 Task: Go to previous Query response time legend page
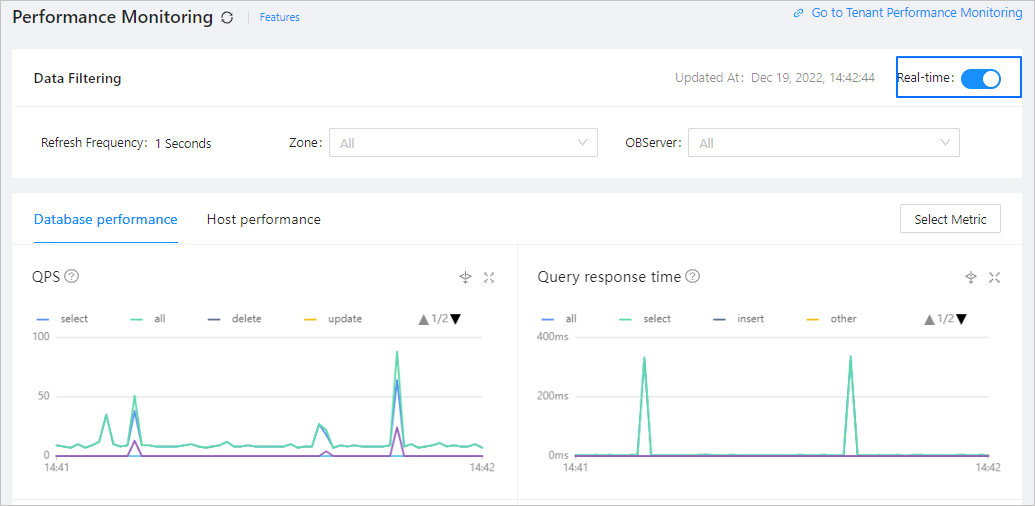point(929,319)
